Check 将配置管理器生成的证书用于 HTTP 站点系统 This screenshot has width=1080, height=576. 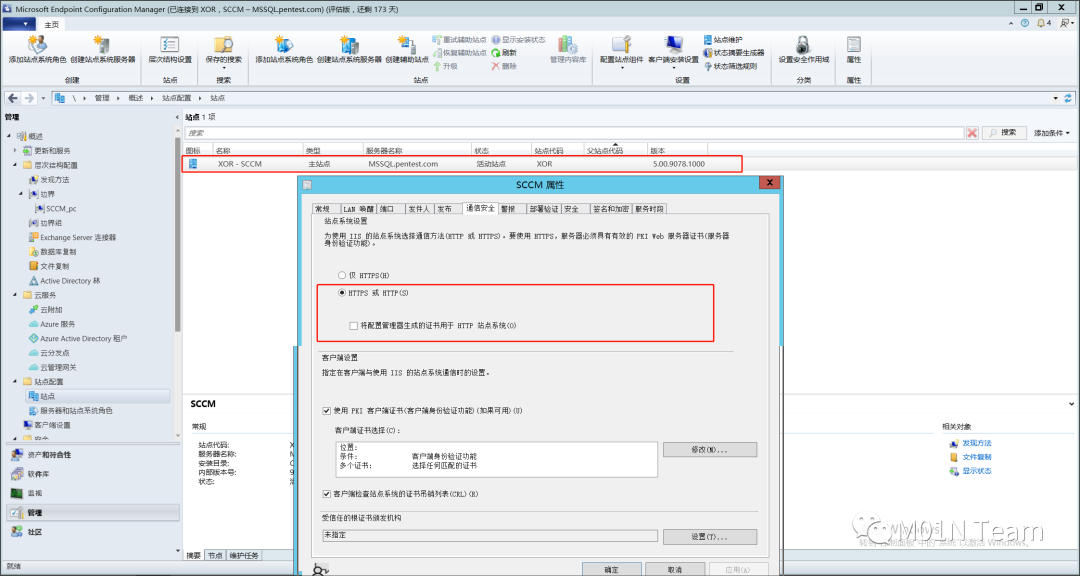(353, 326)
